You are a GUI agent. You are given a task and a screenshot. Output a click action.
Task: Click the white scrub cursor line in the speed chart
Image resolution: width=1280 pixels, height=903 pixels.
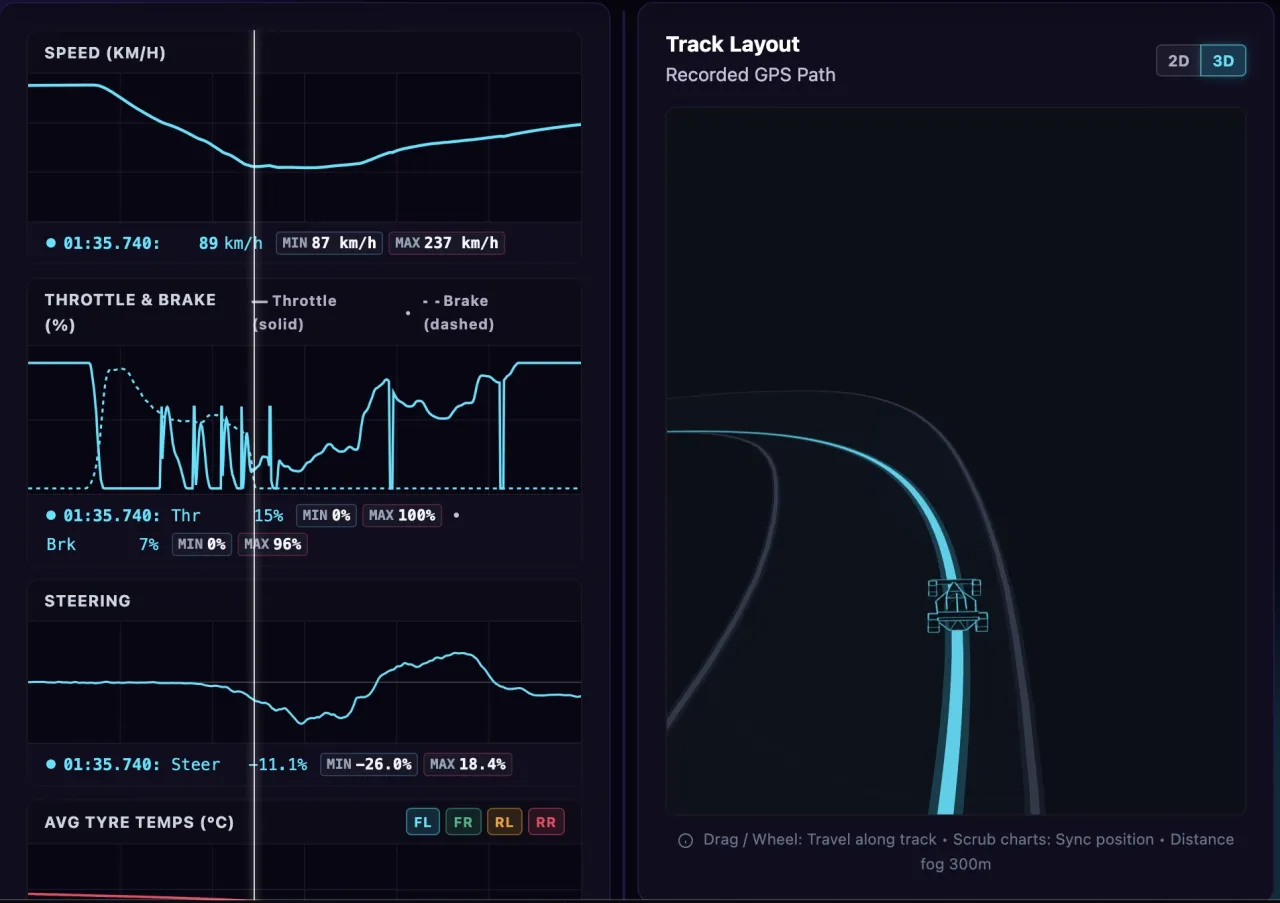tap(254, 146)
